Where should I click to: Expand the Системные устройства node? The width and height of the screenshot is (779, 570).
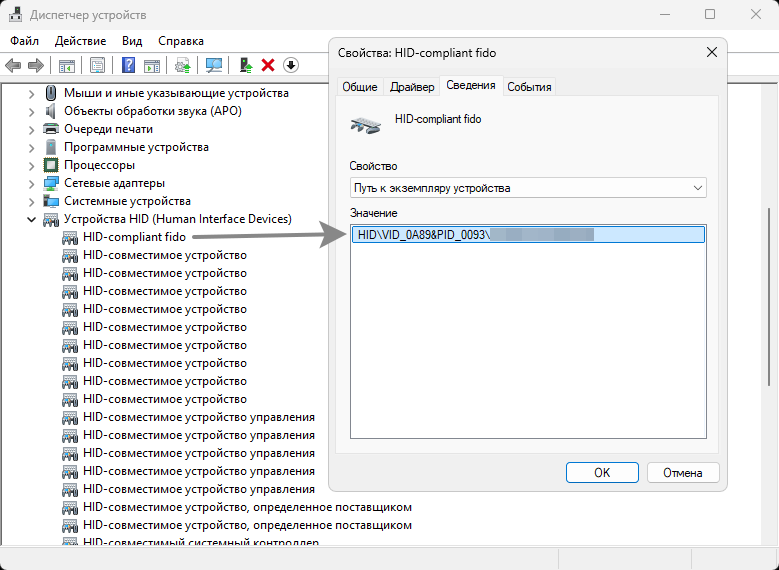pyautogui.click(x=31, y=201)
